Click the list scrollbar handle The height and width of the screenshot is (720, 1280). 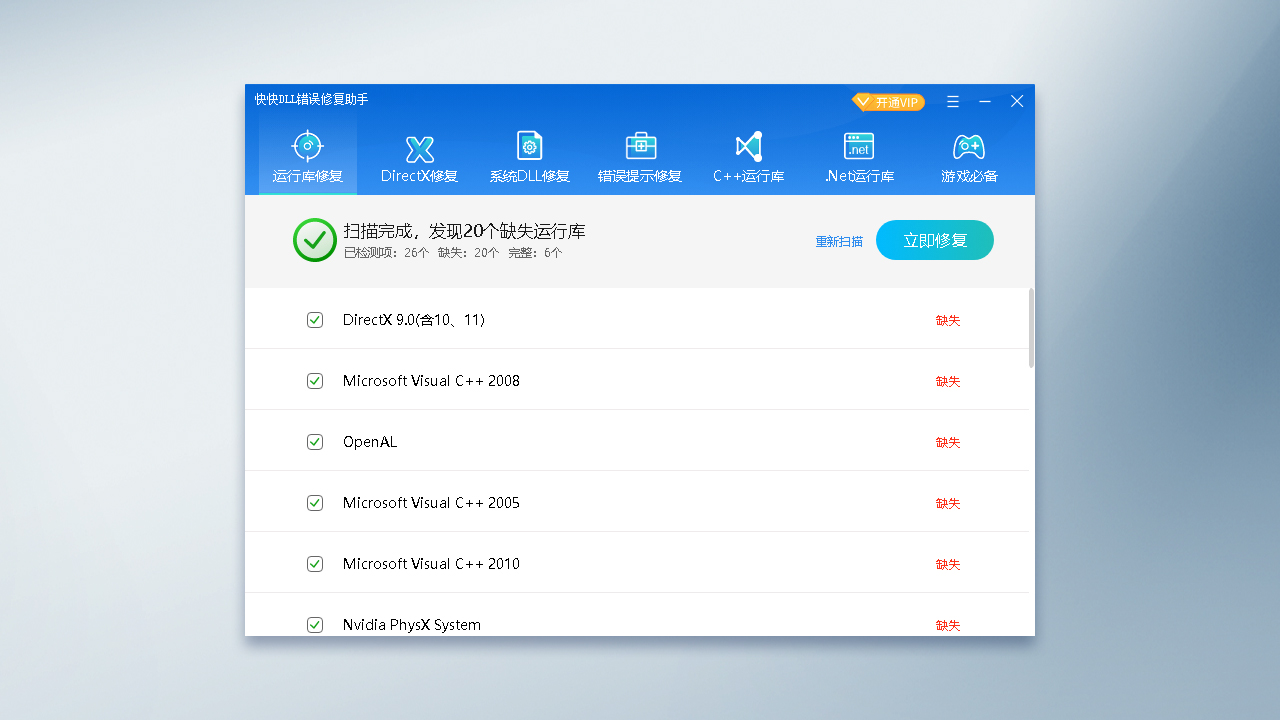1031,320
